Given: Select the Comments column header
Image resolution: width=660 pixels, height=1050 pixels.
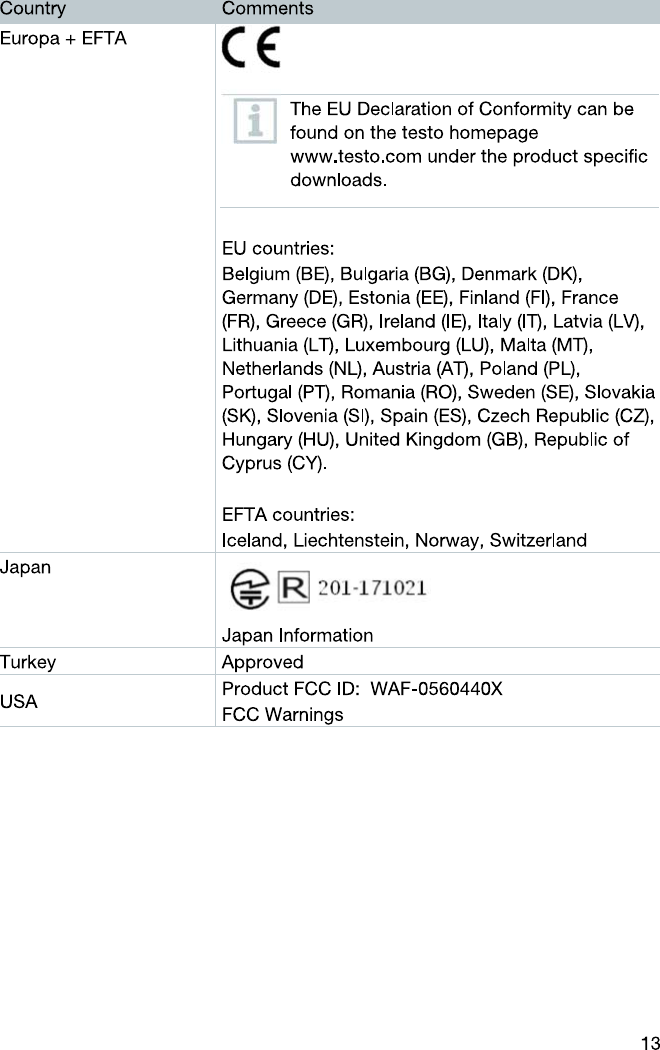Looking at the screenshot, I should point(267,9).
